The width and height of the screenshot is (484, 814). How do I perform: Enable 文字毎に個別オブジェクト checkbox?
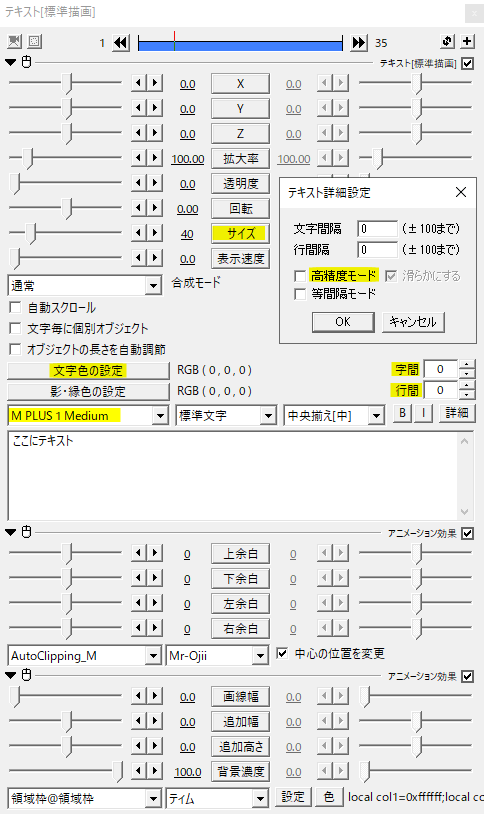[x=15, y=328]
